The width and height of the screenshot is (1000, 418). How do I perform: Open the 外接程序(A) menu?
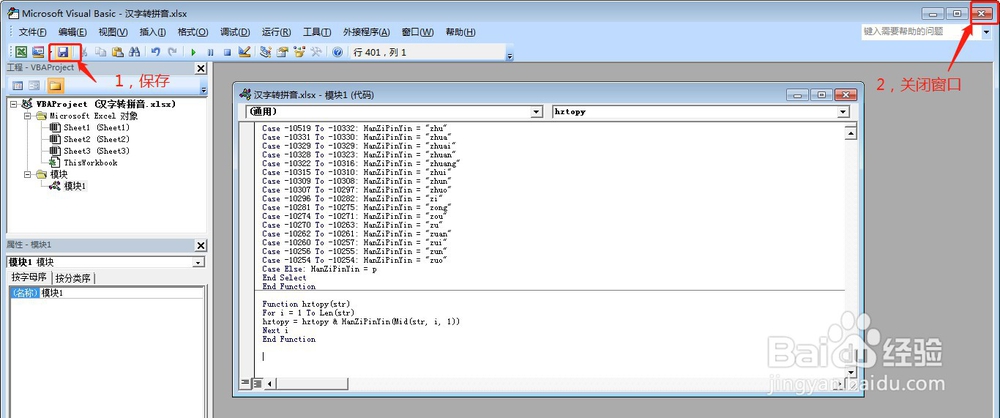[367, 33]
